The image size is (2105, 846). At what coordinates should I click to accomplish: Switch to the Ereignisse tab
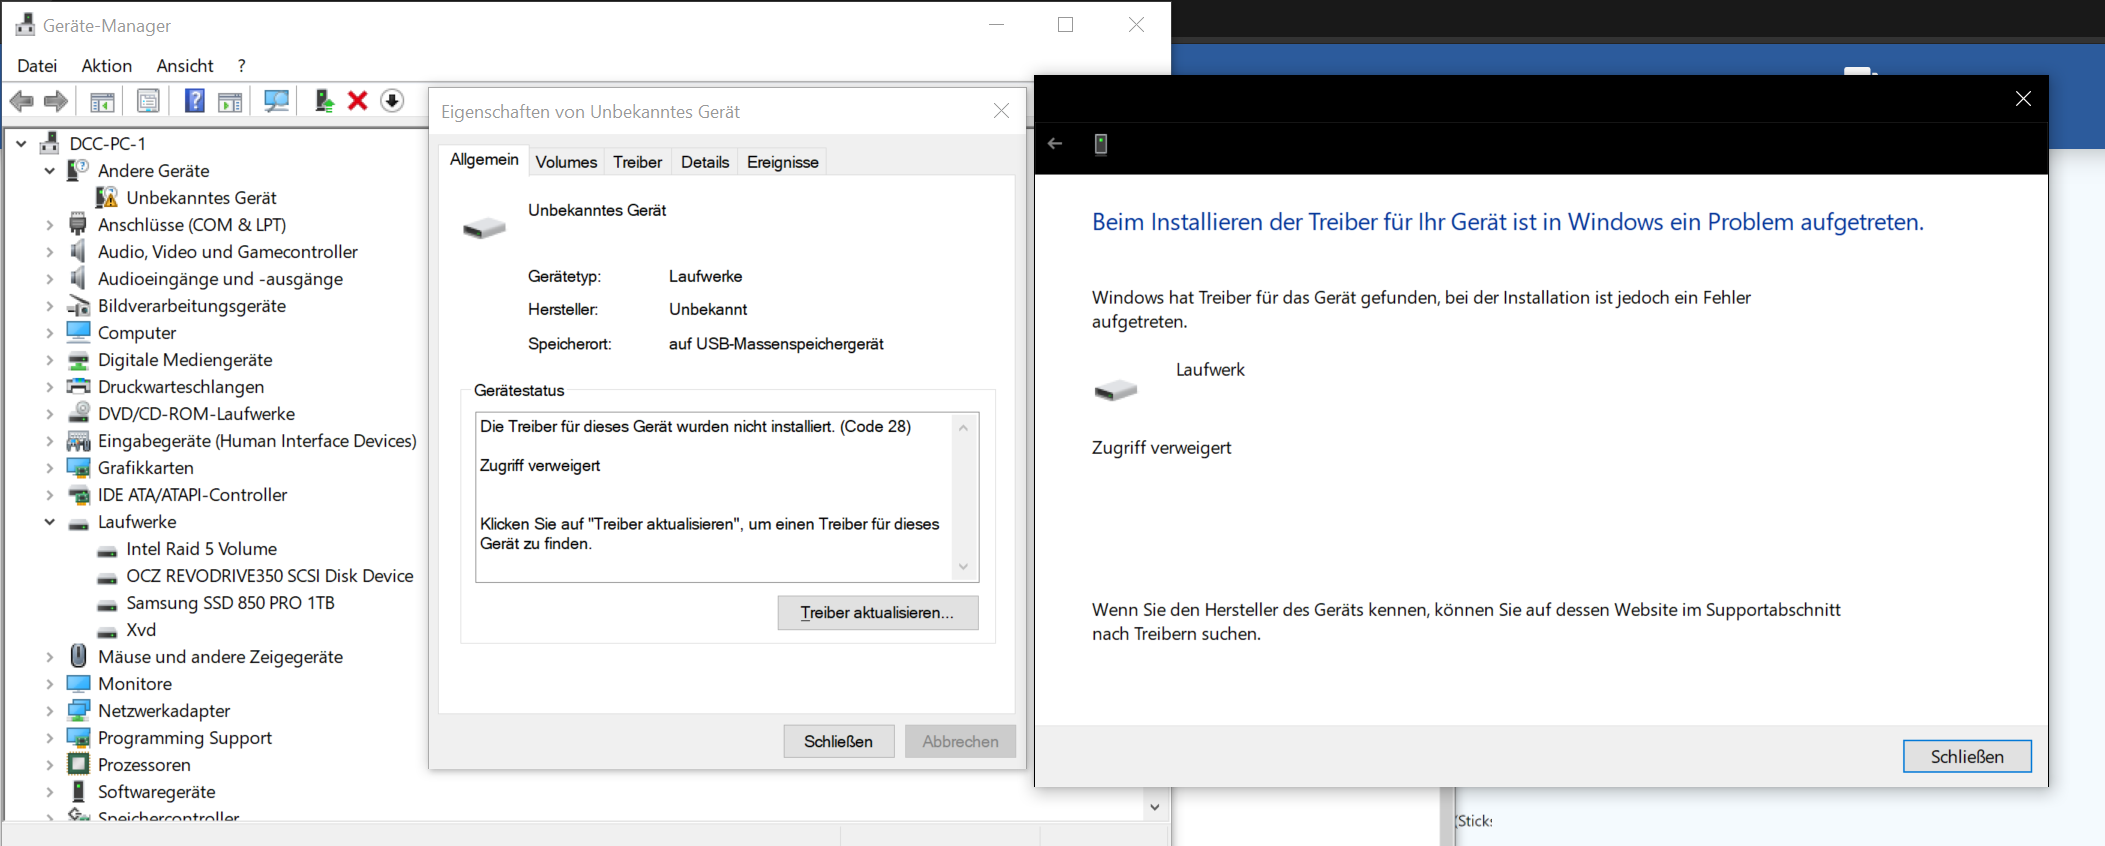(x=783, y=162)
